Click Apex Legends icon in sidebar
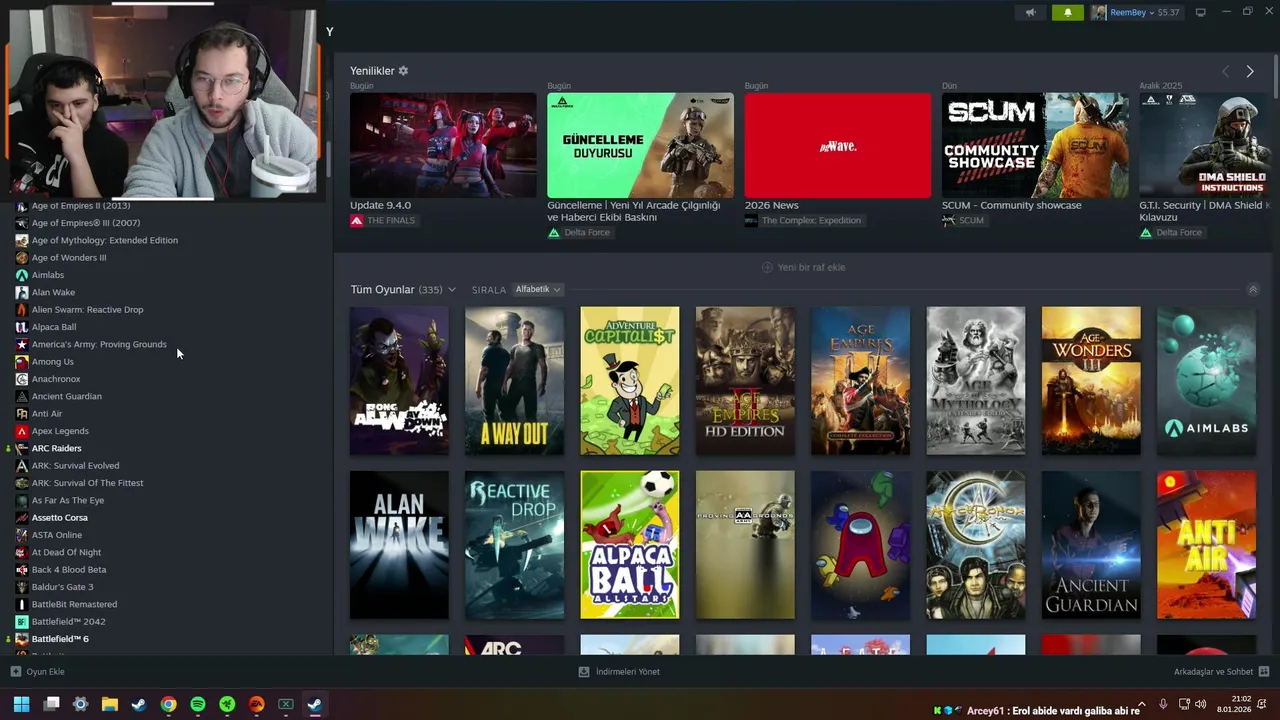1280x720 pixels. pos(22,431)
